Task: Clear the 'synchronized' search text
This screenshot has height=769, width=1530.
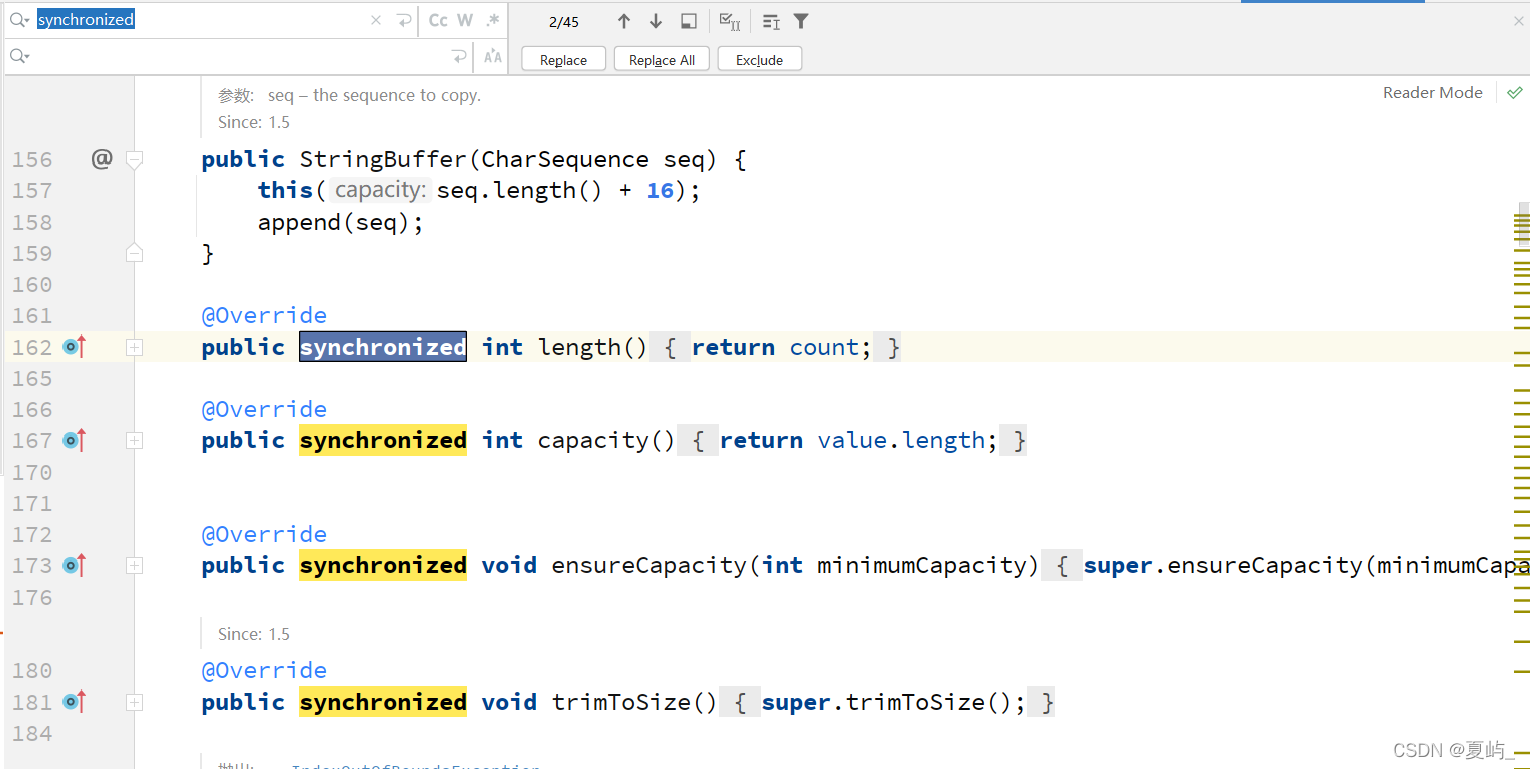Action: coord(376,20)
